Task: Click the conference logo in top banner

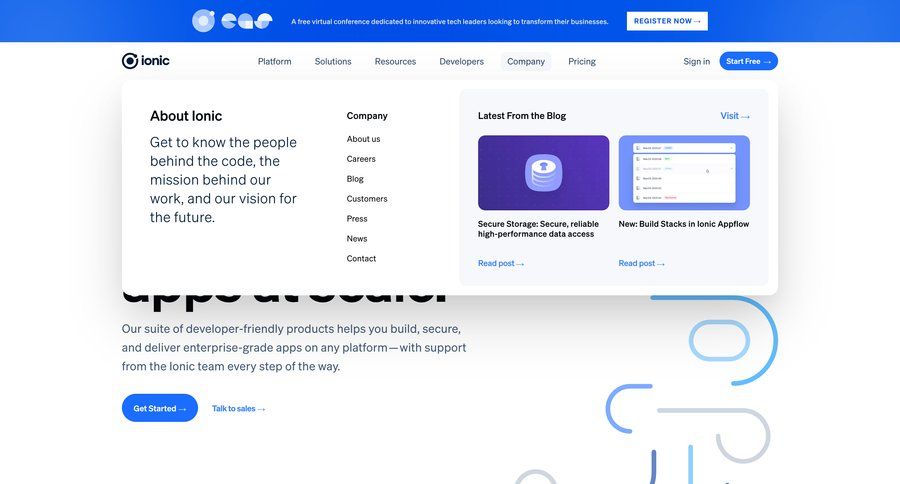Action: click(x=232, y=21)
